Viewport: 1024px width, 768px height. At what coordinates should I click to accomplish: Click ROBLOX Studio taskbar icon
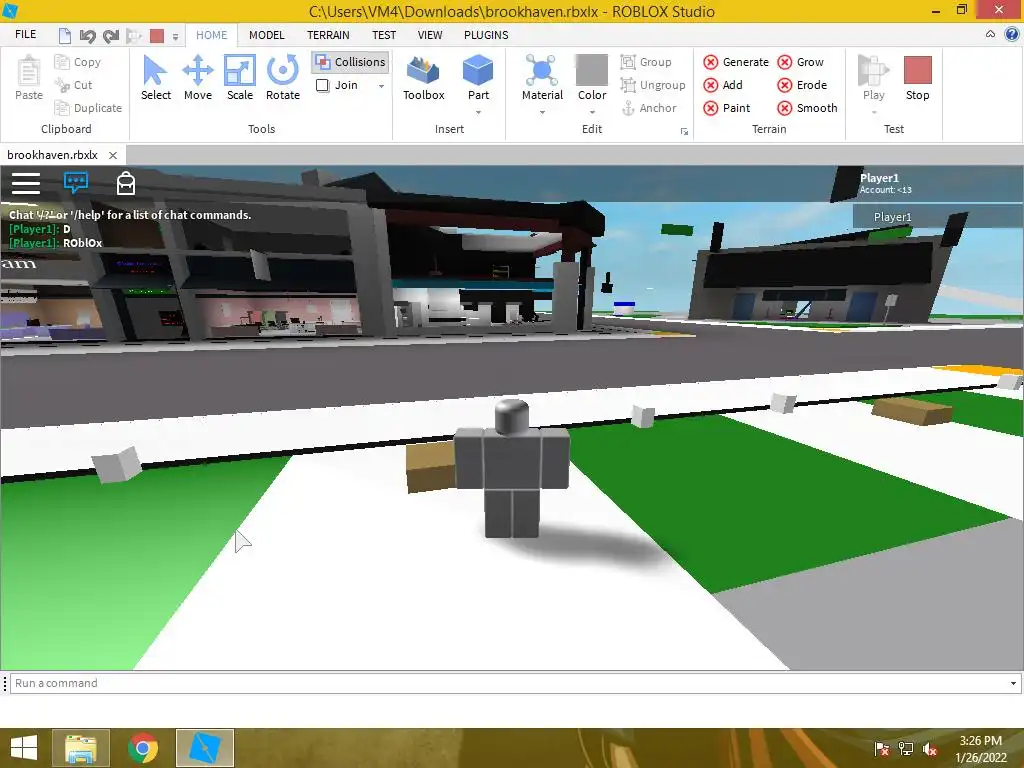click(205, 748)
